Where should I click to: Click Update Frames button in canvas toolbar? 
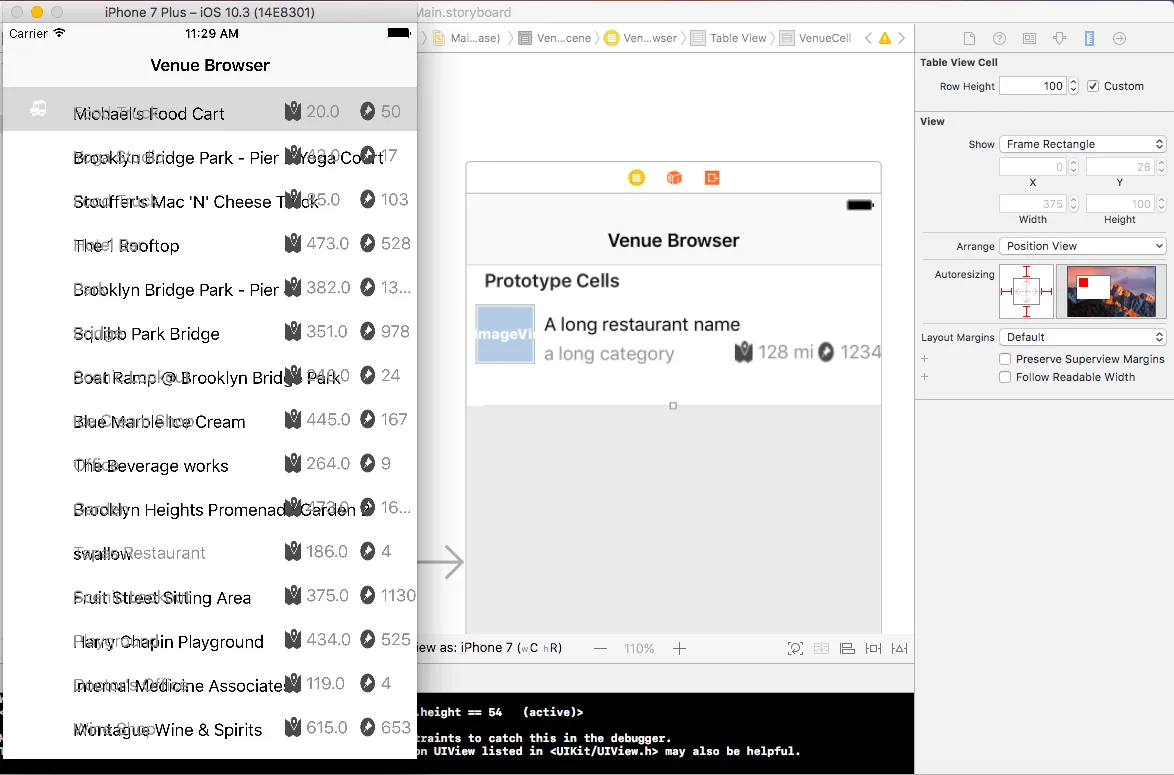pos(795,648)
